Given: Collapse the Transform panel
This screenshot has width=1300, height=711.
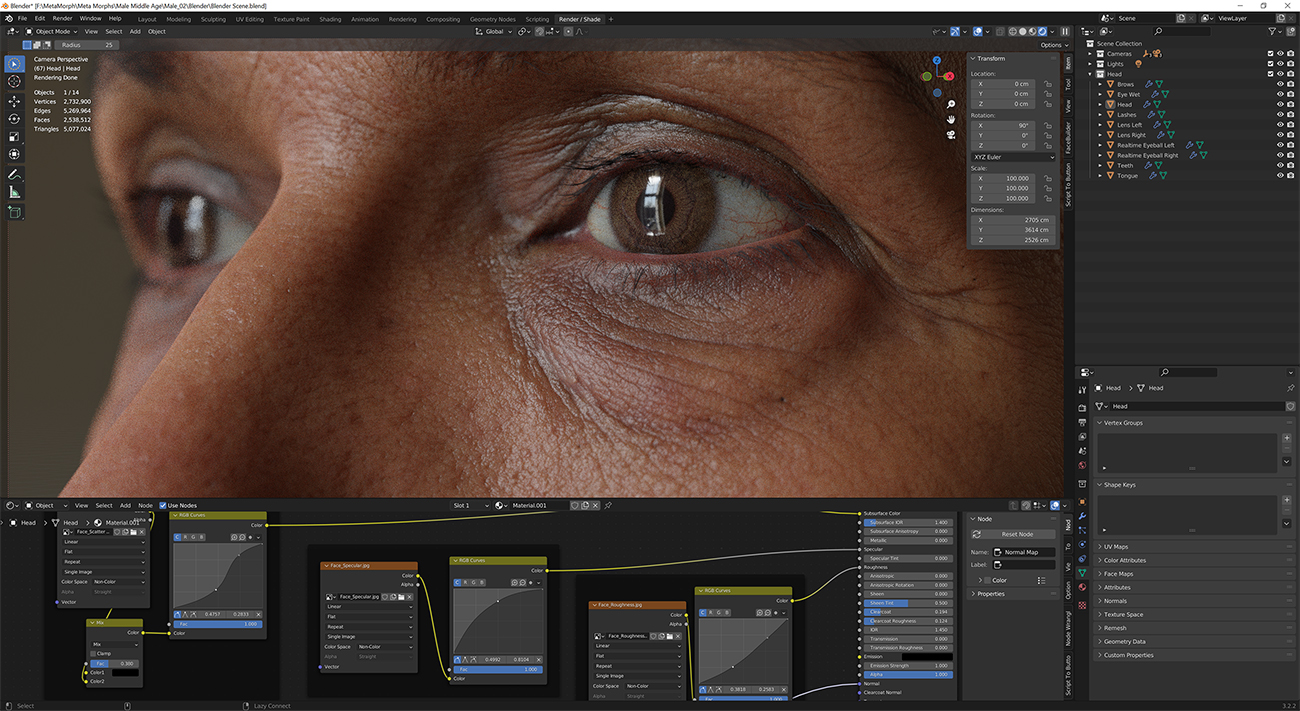Looking at the screenshot, I should (x=991, y=58).
